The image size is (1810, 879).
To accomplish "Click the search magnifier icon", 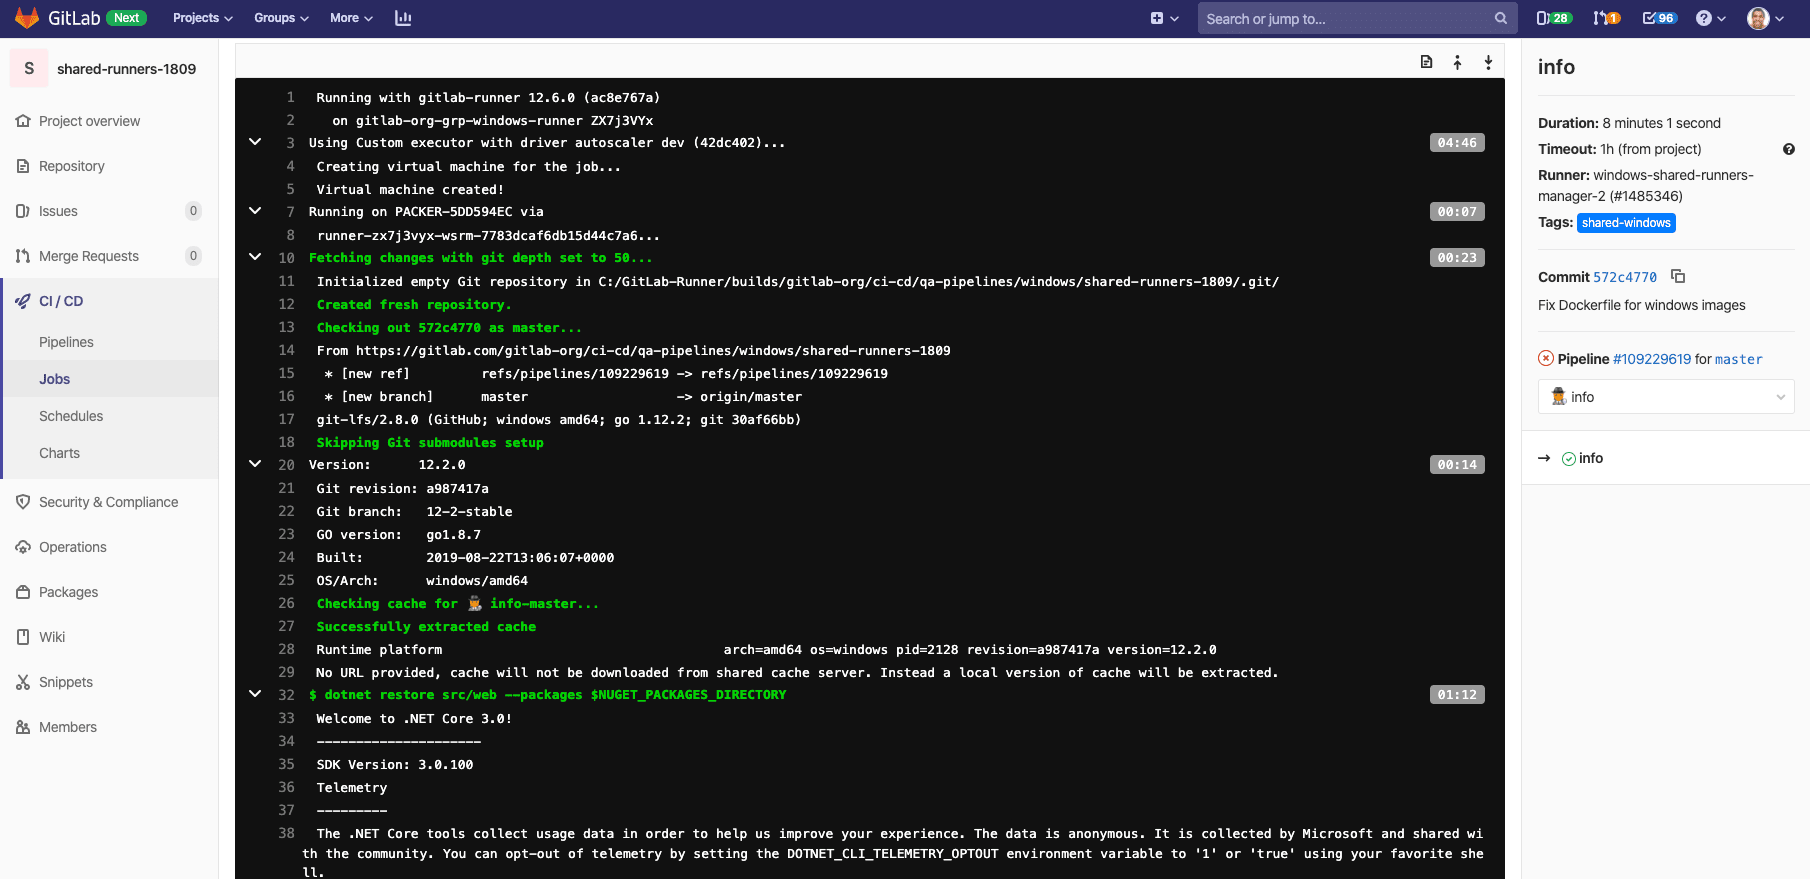I will pos(1500,18).
